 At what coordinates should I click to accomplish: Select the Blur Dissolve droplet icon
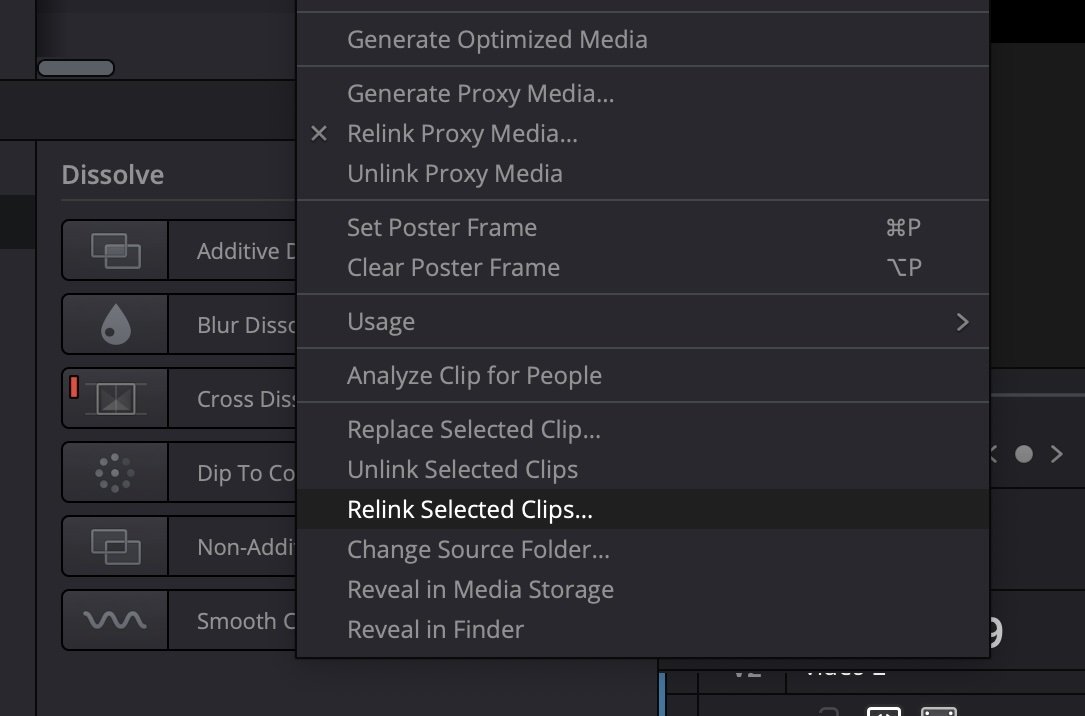pos(115,325)
